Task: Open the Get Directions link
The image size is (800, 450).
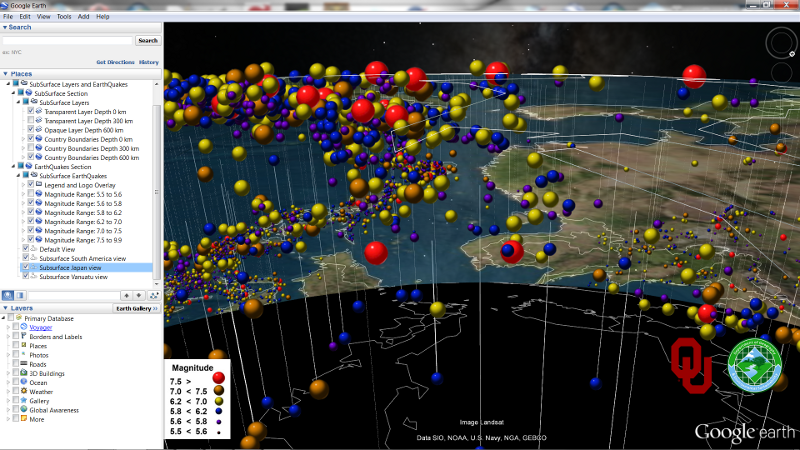Action: (x=115, y=62)
